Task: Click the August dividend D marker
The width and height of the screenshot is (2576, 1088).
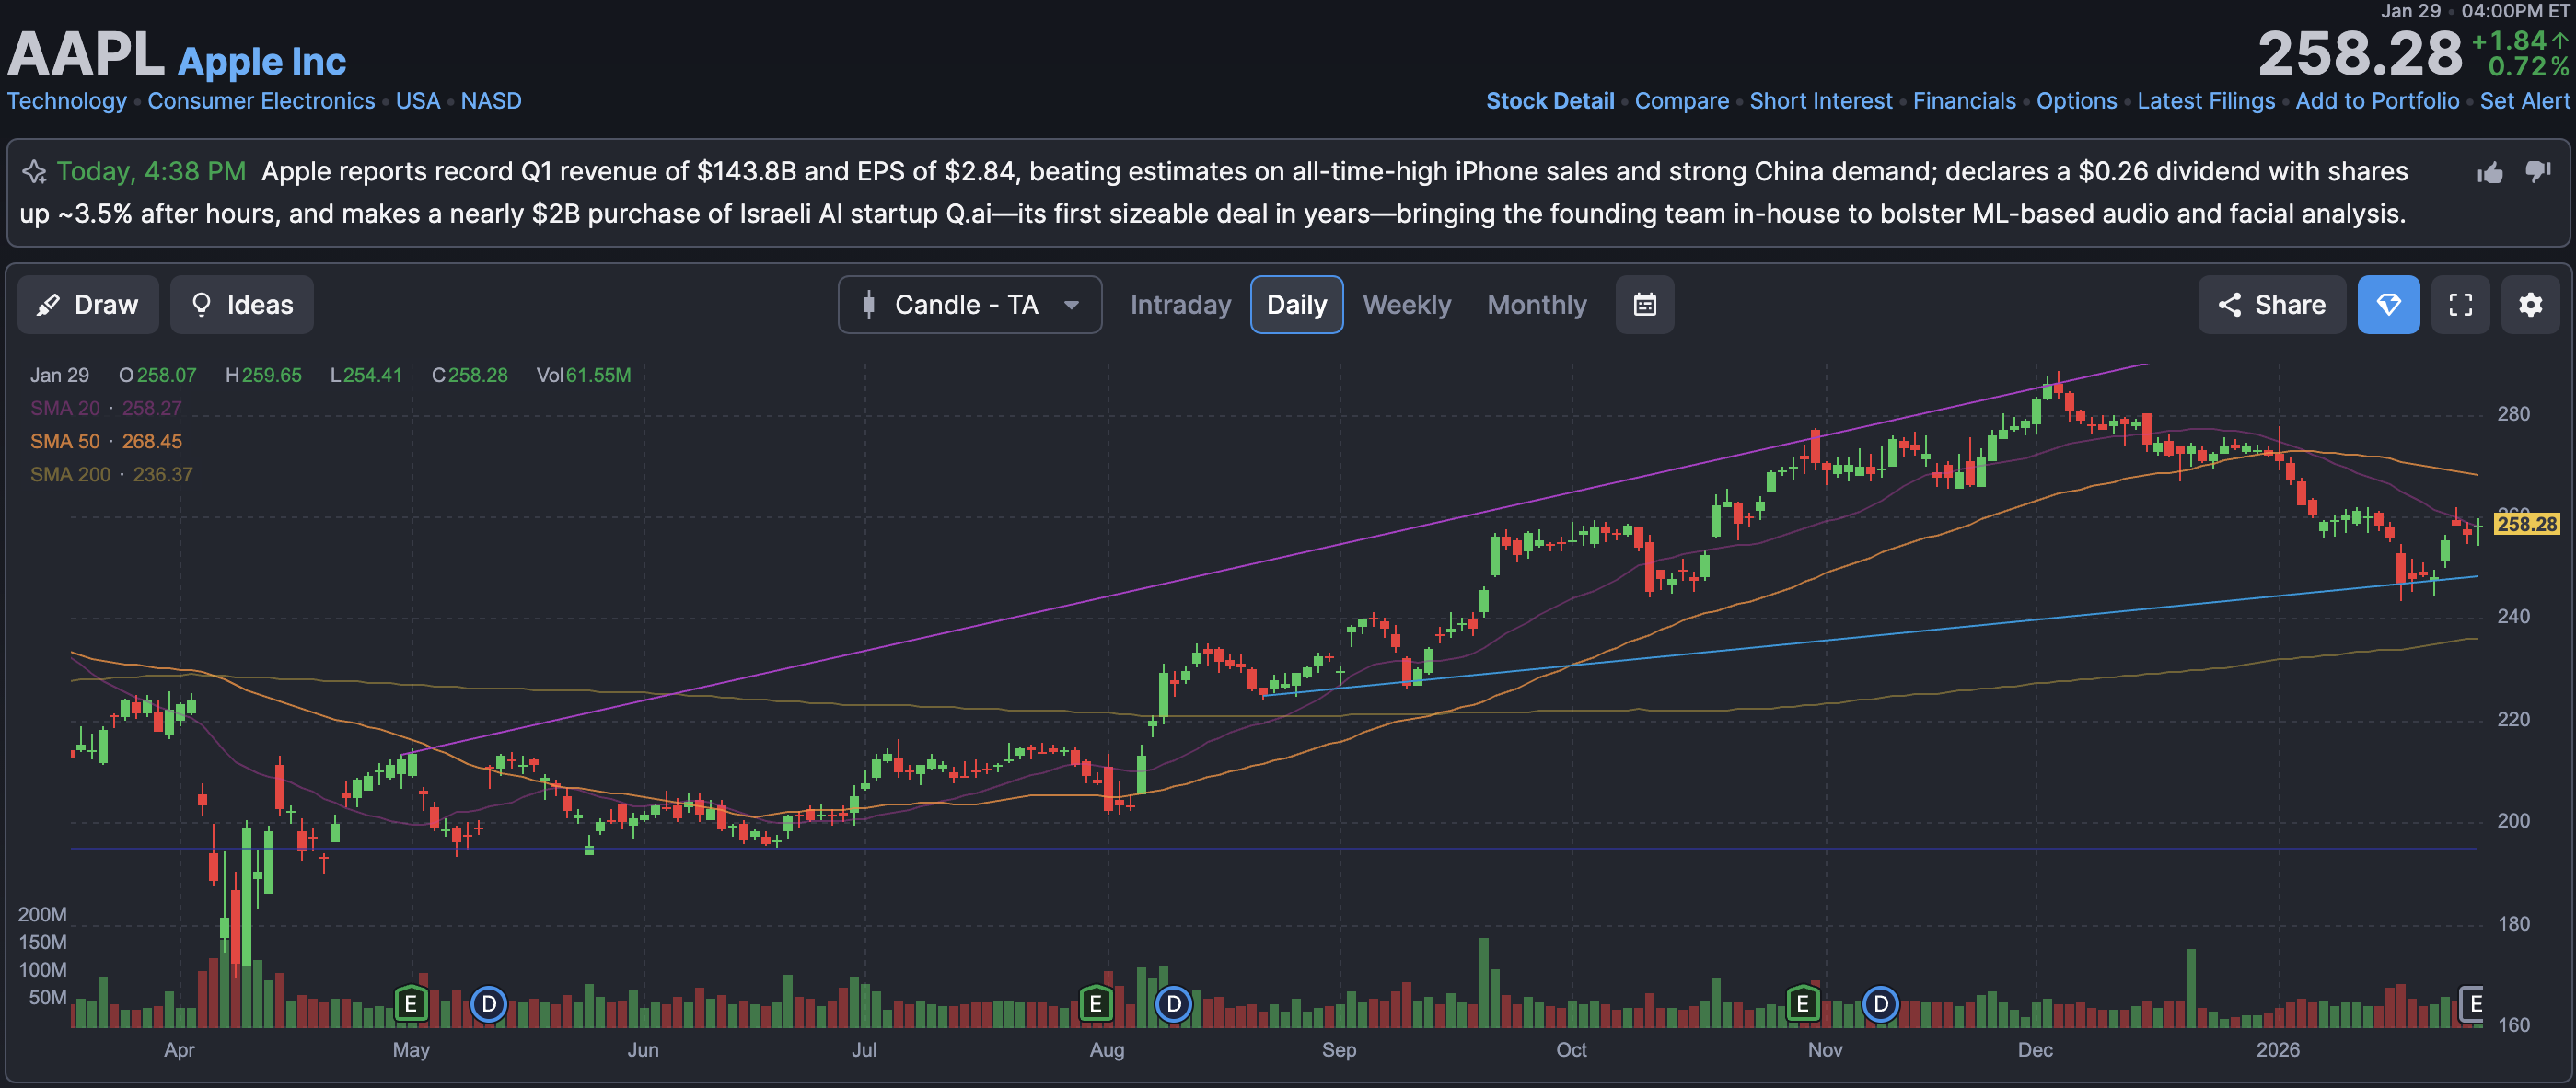Action: coord(1173,1003)
